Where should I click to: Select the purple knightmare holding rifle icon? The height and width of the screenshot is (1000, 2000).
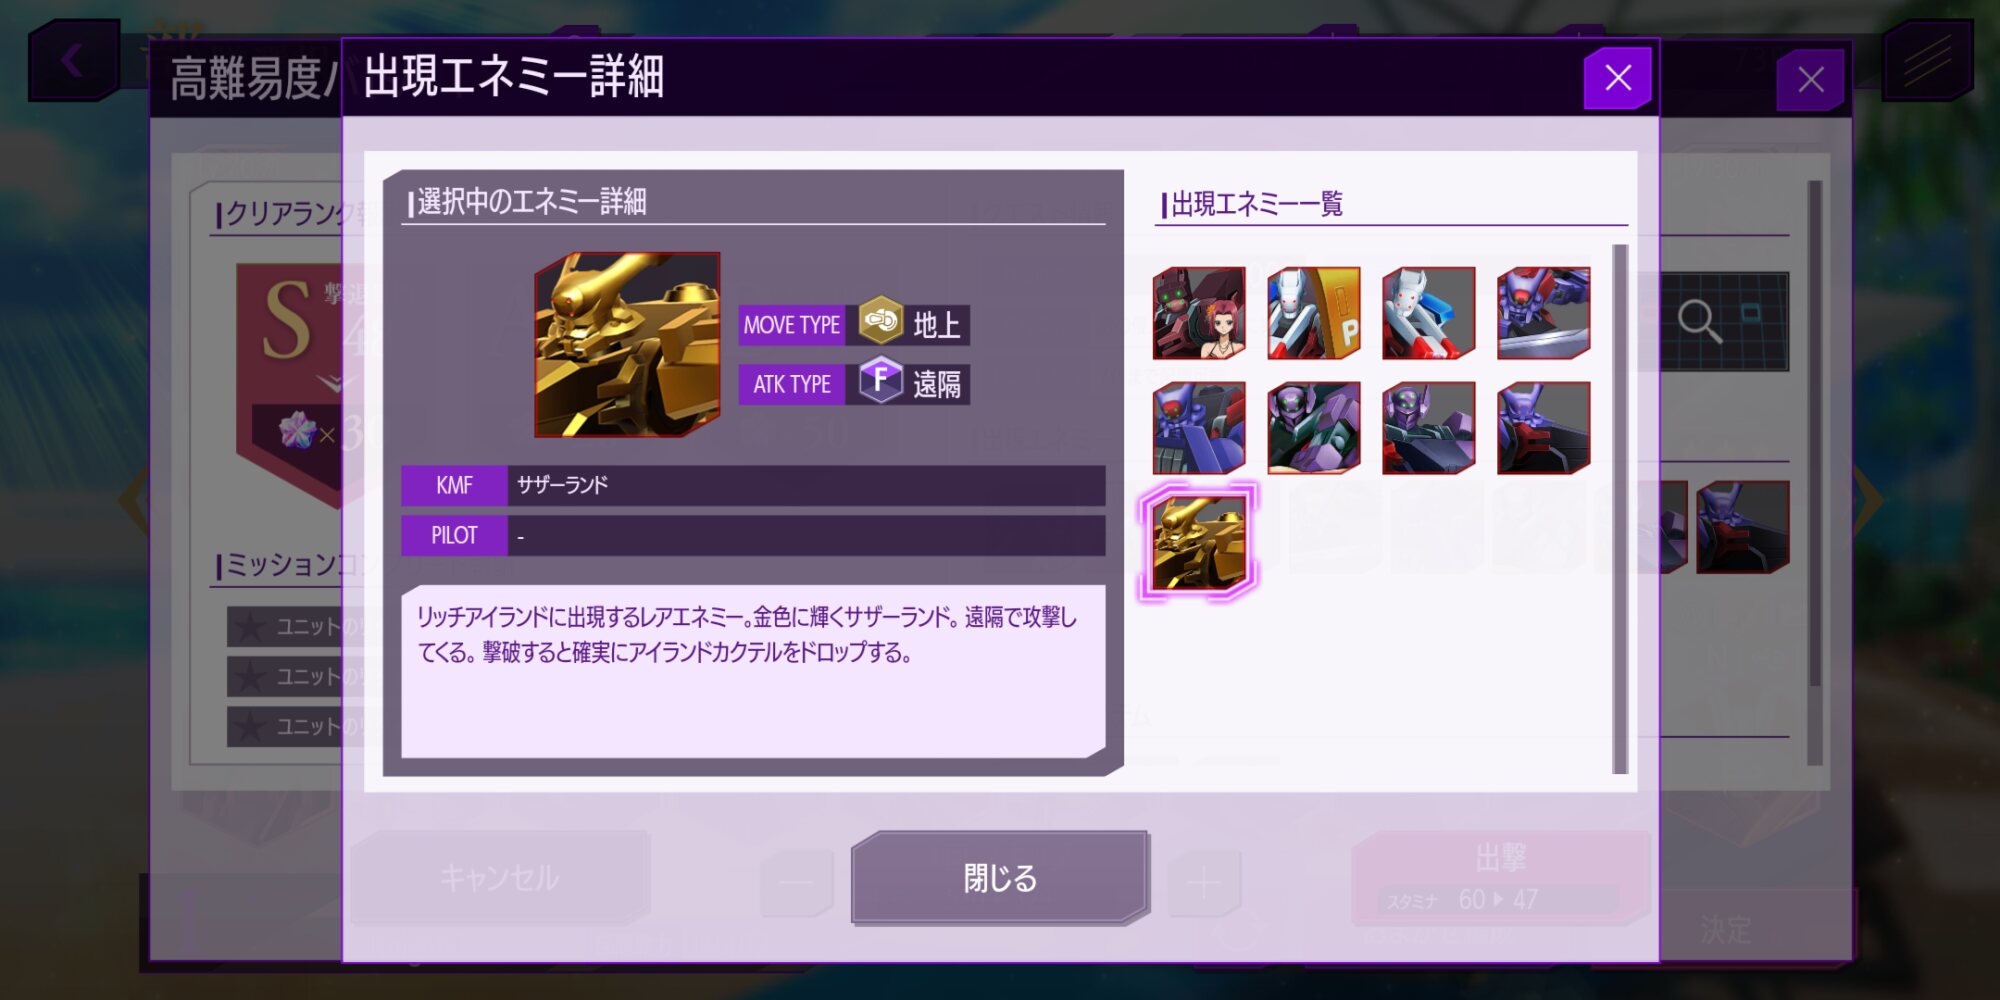click(x=1428, y=428)
